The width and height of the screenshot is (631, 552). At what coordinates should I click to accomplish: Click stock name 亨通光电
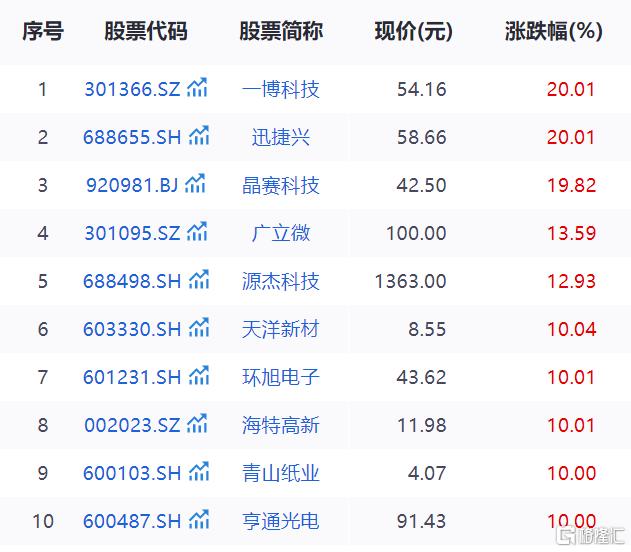coord(281,521)
